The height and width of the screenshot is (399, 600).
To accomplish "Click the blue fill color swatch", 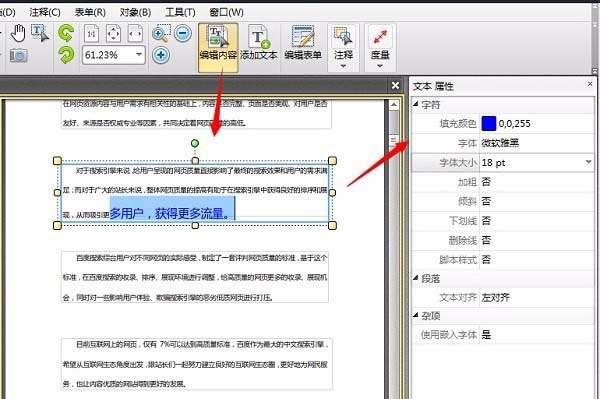I will click(x=489, y=124).
